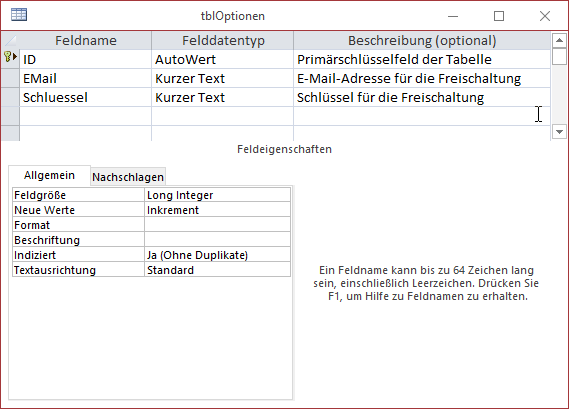Open the Textausrichtung value Standard
The image size is (569, 409).
217,270
